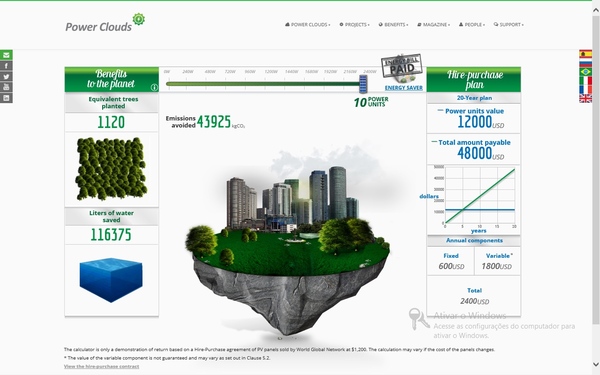The height and width of the screenshot is (375, 600).
Task: View the hire-purchase contract link
Action: click(101, 366)
